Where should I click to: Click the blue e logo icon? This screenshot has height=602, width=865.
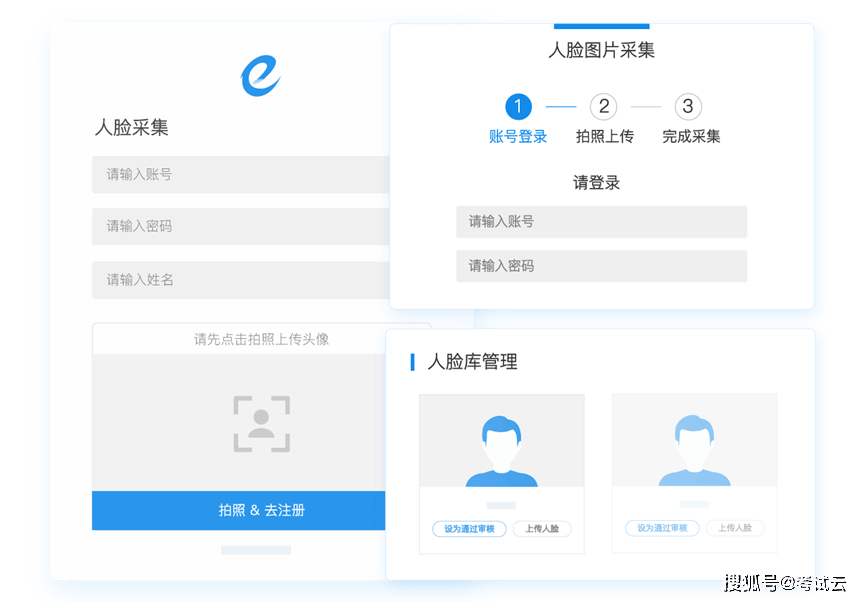[x=261, y=74]
